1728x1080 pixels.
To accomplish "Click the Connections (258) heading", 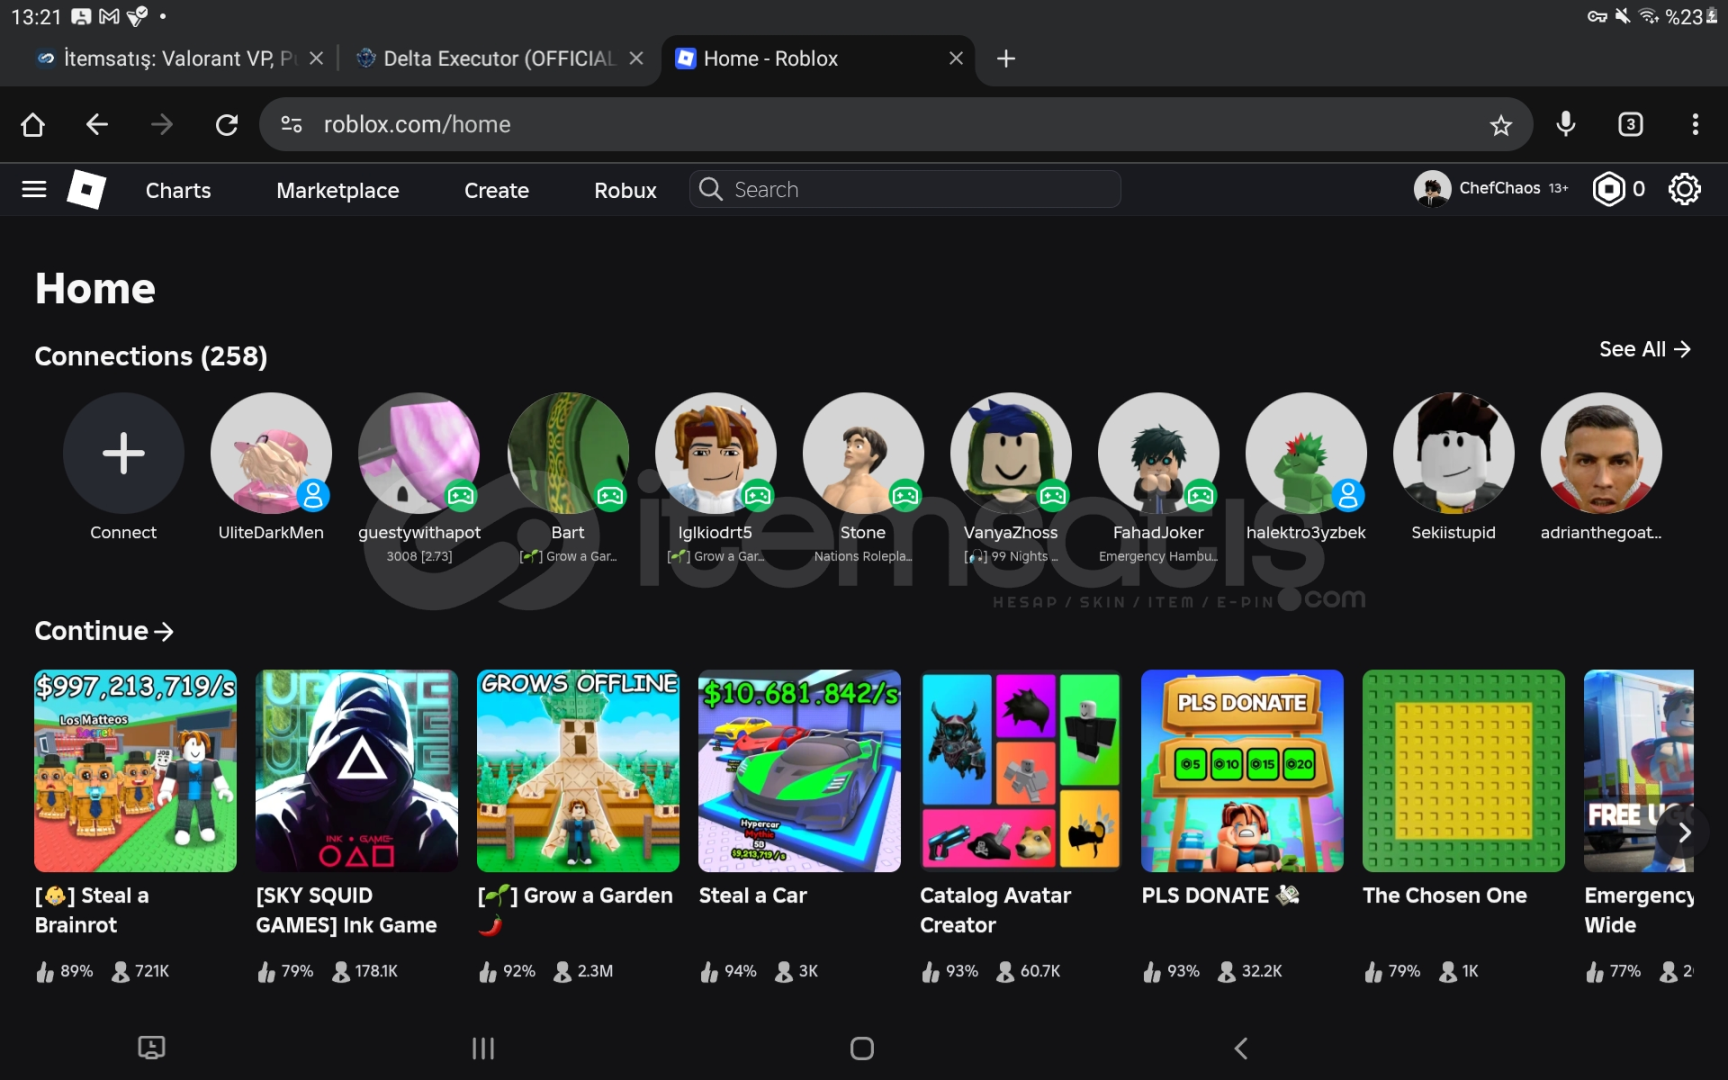I will click(x=151, y=356).
